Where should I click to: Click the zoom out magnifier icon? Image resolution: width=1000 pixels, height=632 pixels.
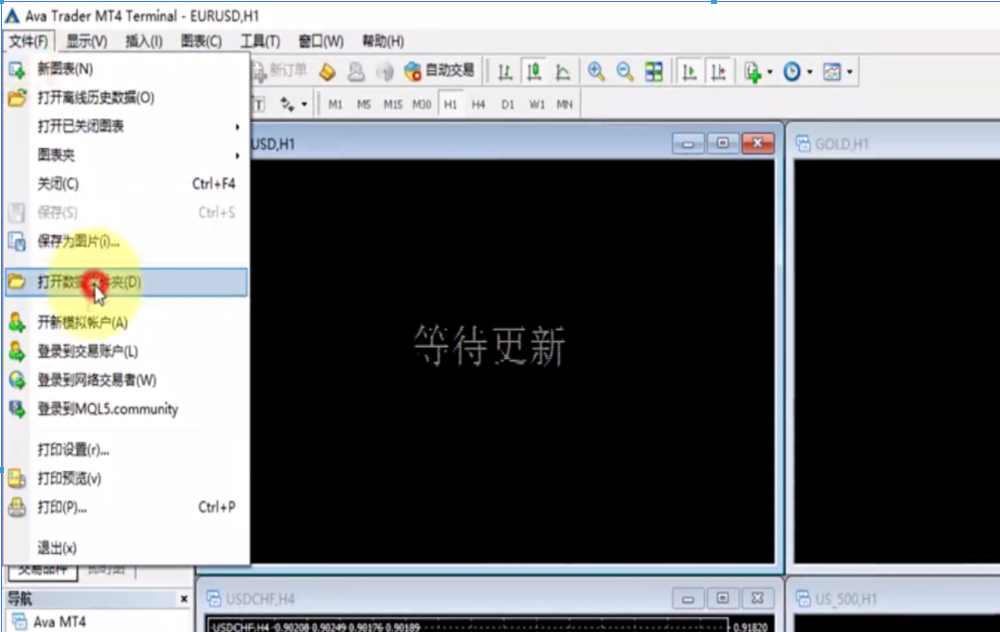click(x=625, y=71)
